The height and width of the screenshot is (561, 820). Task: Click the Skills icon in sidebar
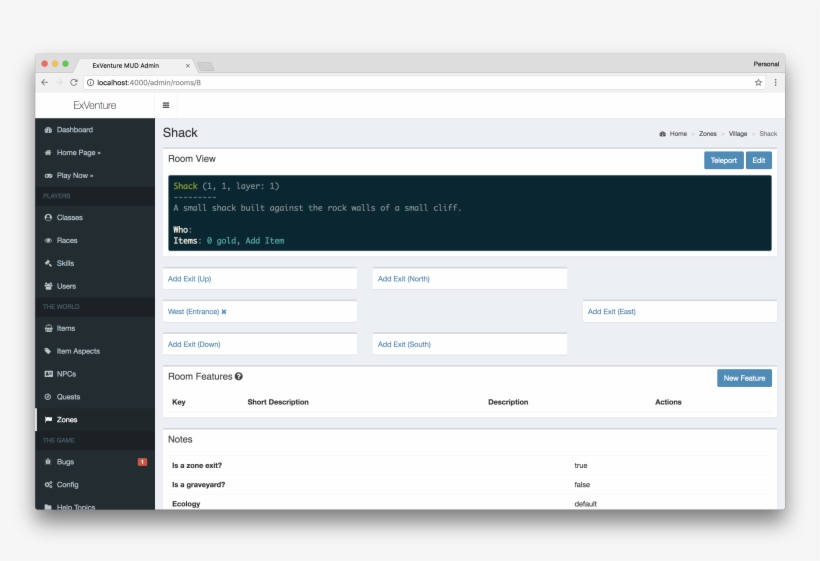point(48,263)
